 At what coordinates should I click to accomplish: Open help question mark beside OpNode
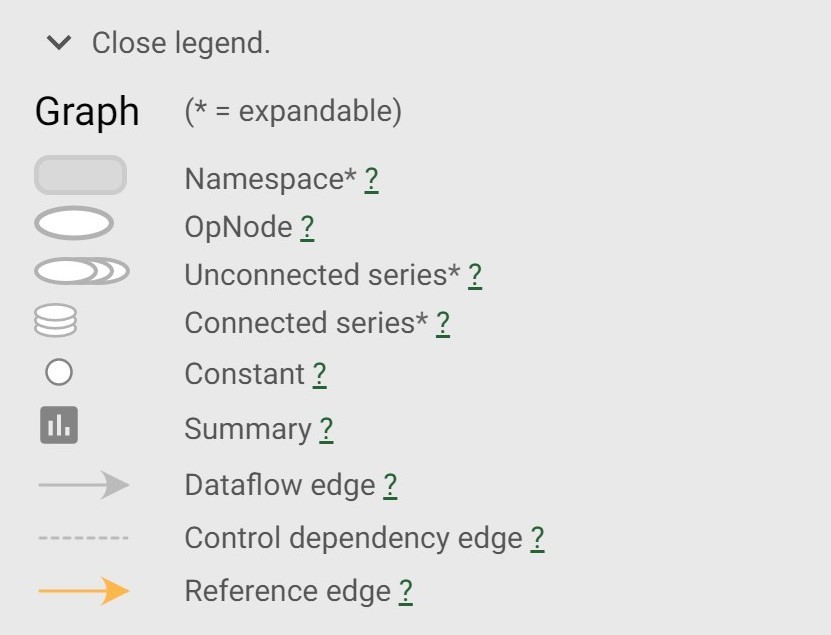tap(307, 228)
